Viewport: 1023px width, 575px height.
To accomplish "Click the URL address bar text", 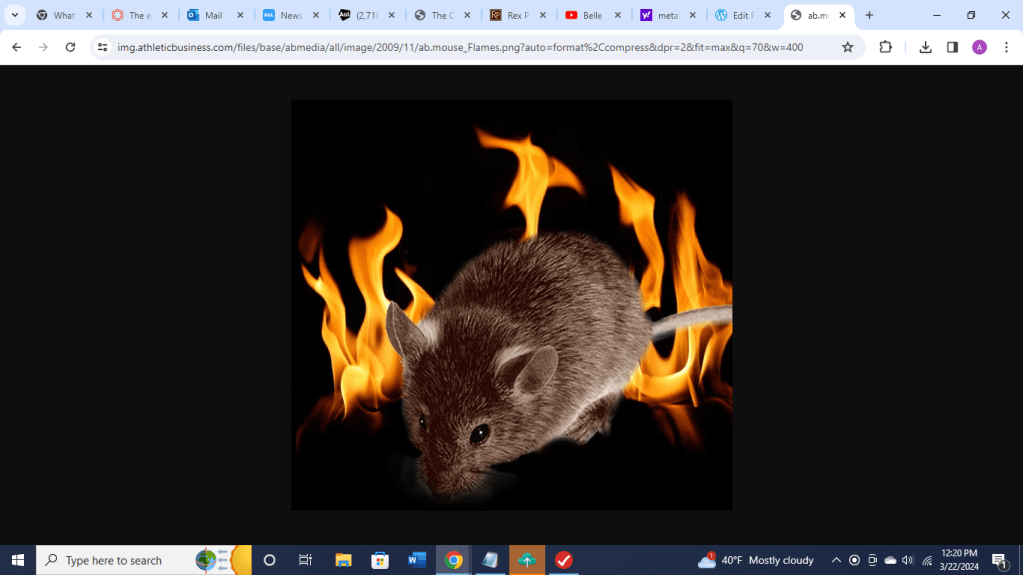I will (460, 47).
